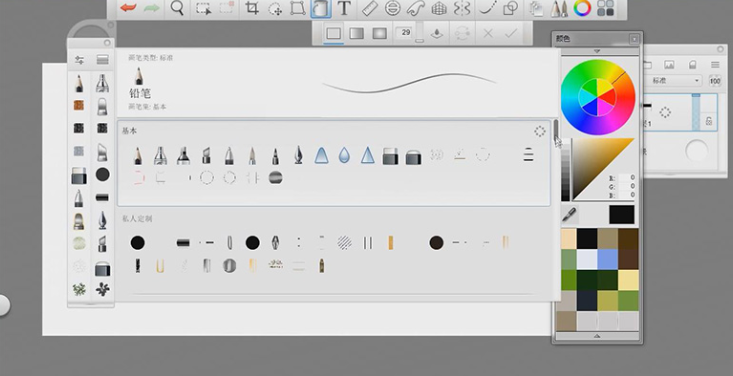
Task: Select the Zoom magnifier tool
Action: click(177, 8)
